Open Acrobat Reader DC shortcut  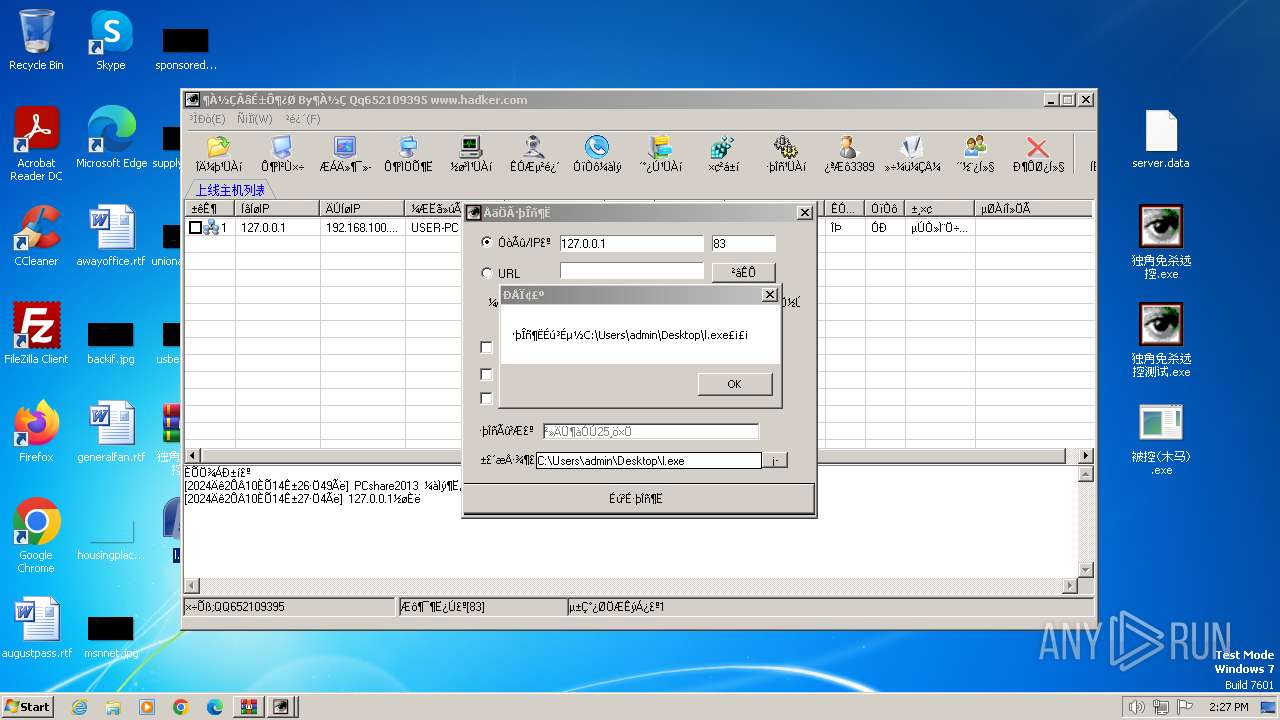[x=36, y=145]
